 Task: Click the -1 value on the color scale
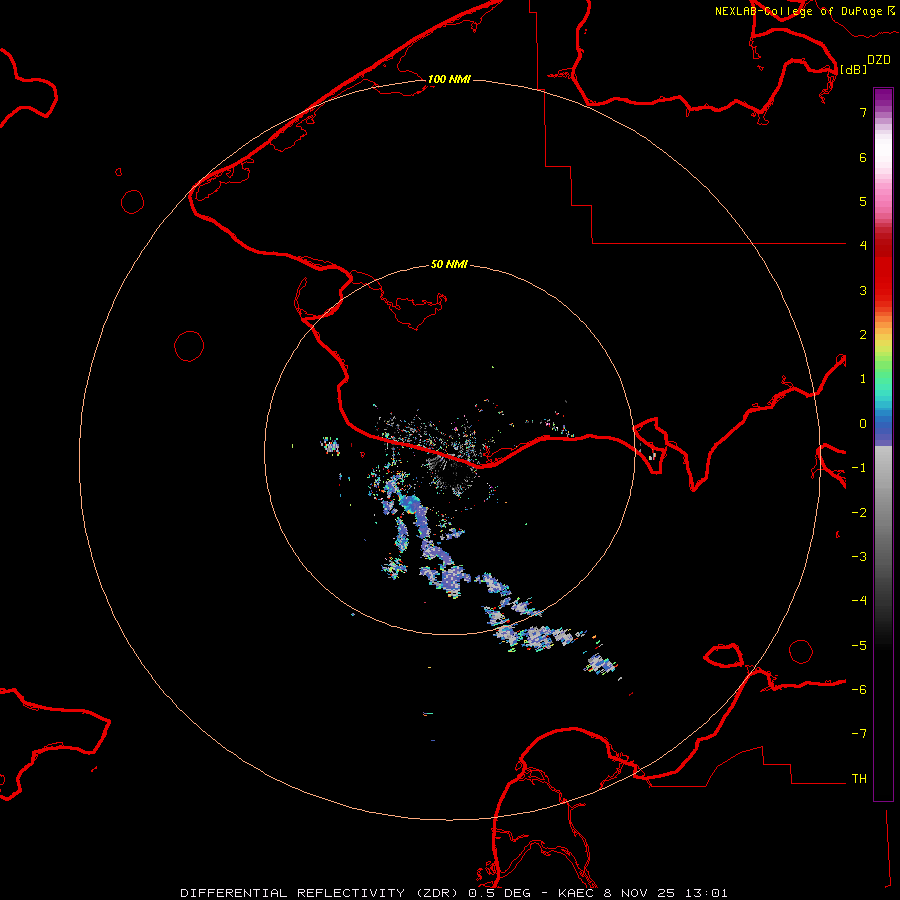click(x=859, y=468)
